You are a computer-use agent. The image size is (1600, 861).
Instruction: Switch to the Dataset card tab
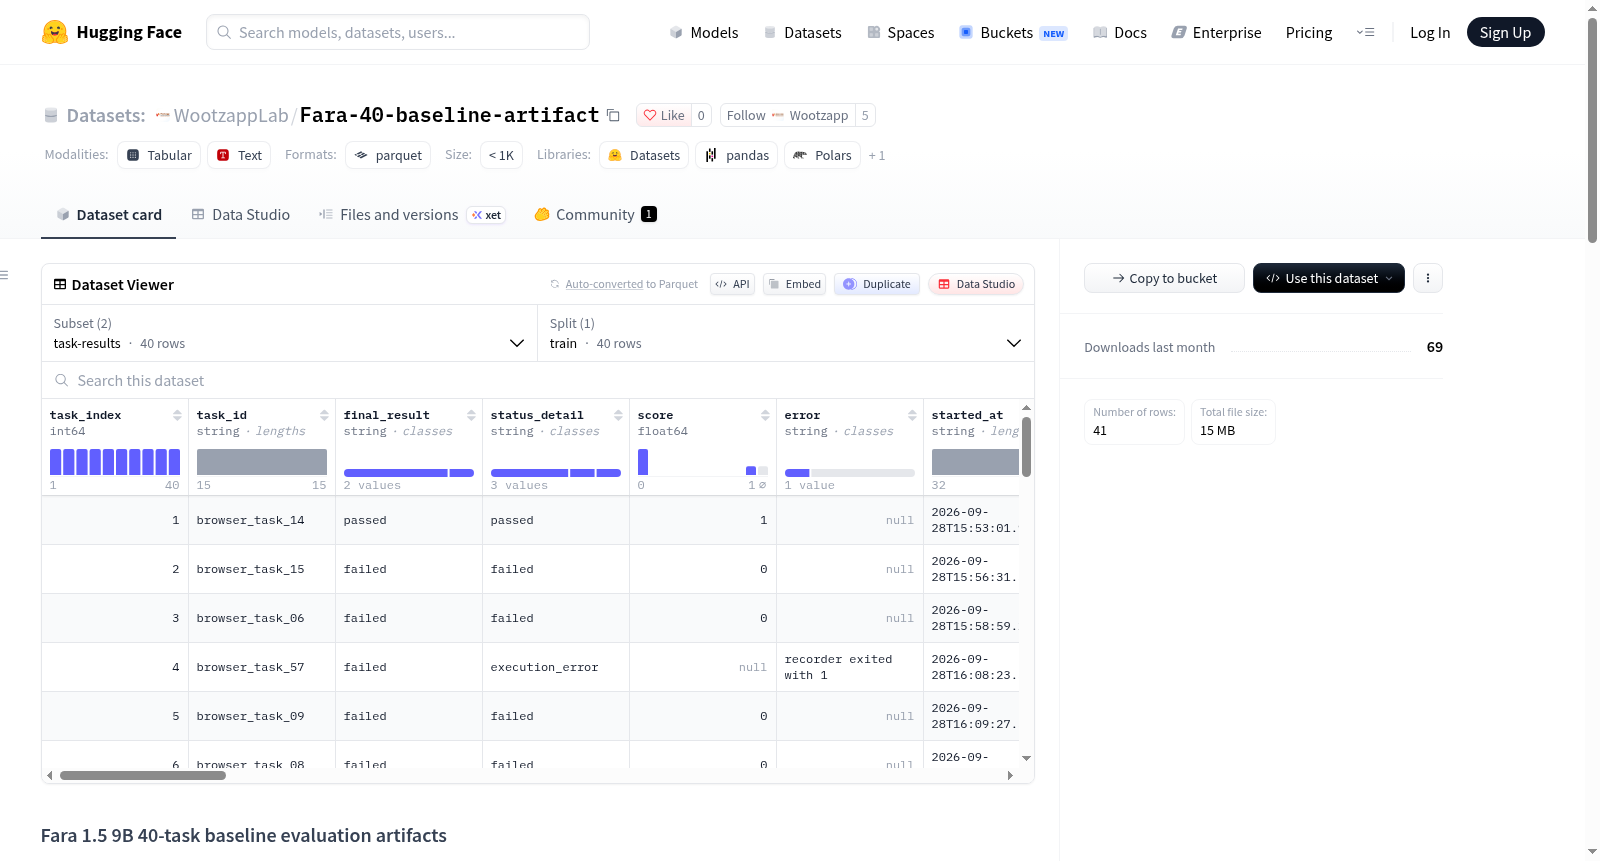(109, 214)
